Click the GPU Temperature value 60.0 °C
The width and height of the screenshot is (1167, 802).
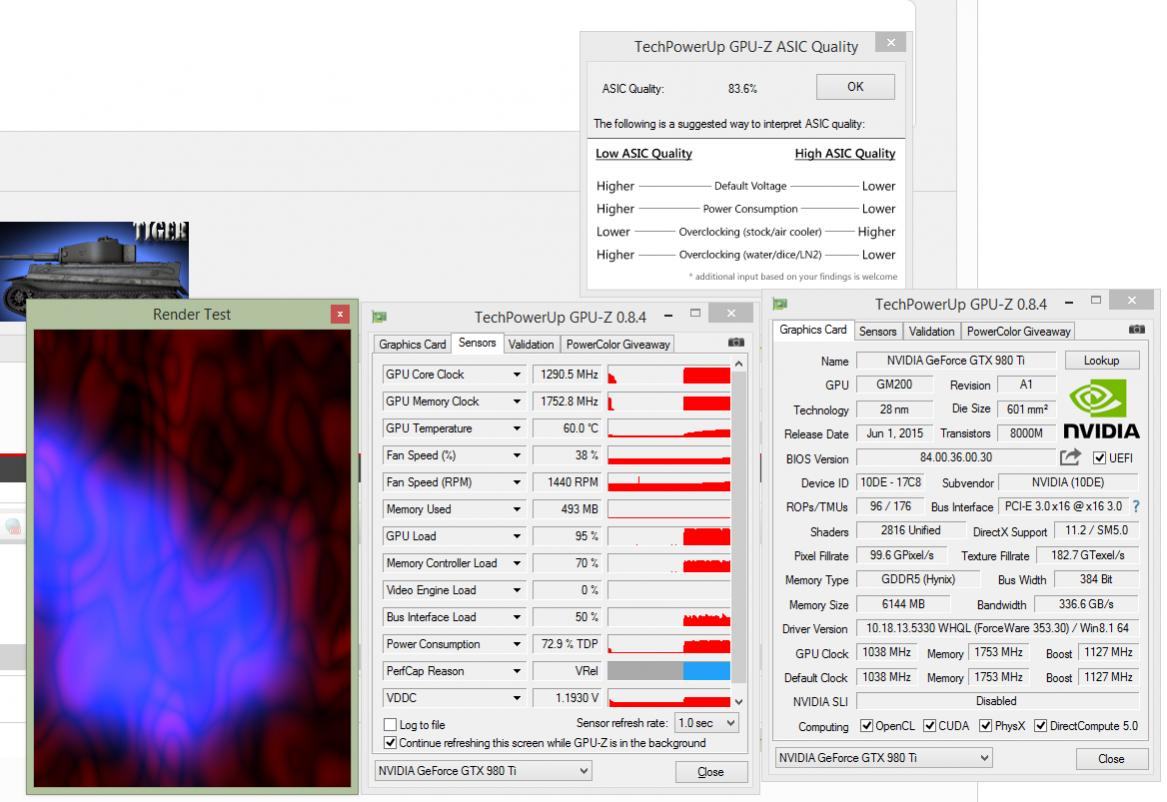(x=567, y=429)
